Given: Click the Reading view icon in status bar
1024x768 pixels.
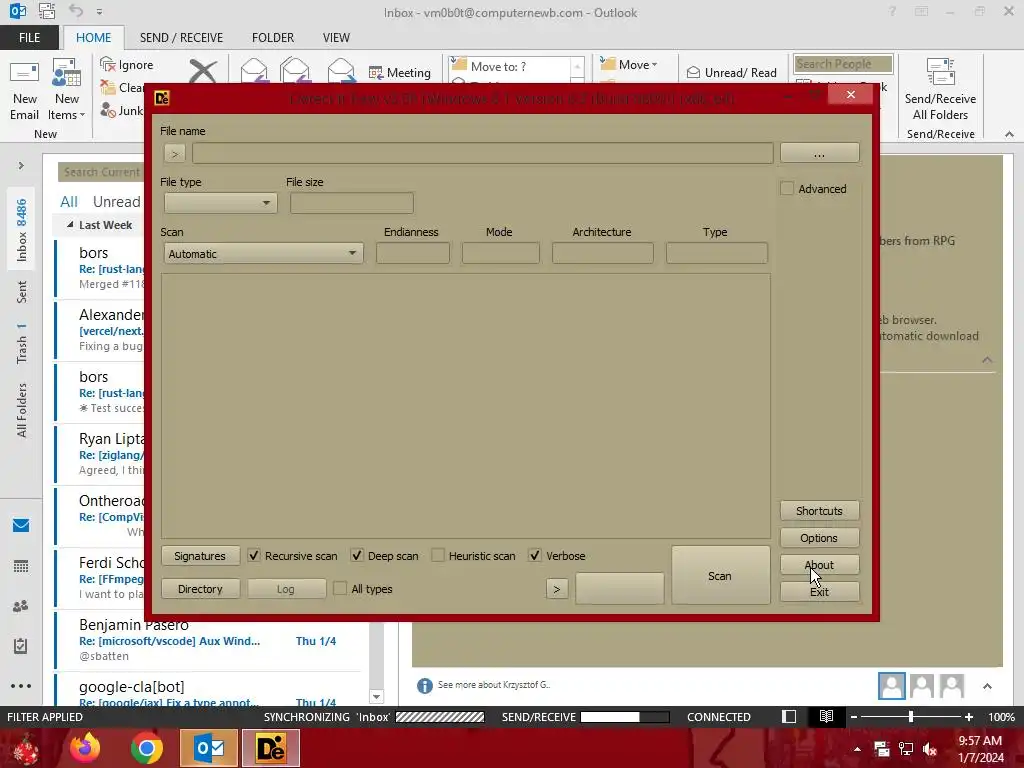Looking at the screenshot, I should tap(826, 717).
